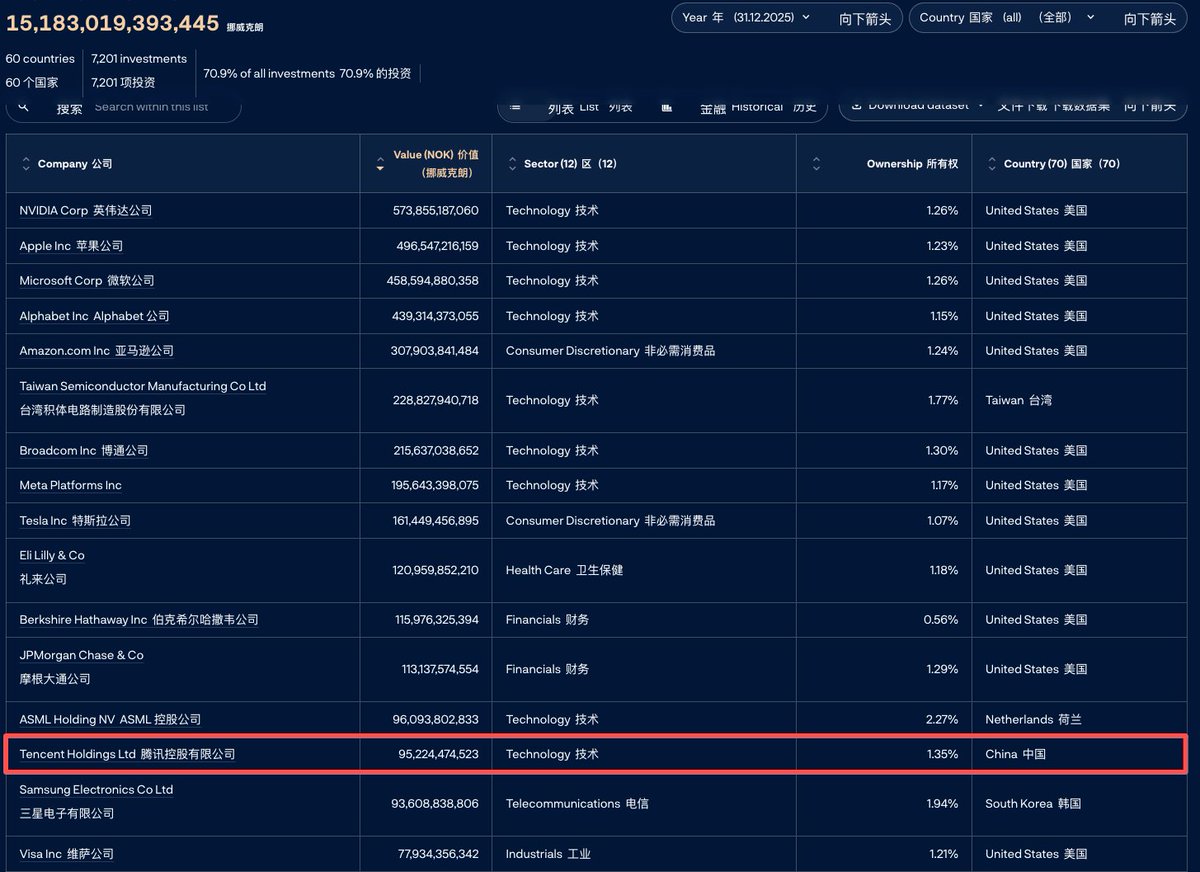Screen dimensions: 1200x872
Task: Select Microsoft value 458,594,880,358
Action: 433,281
